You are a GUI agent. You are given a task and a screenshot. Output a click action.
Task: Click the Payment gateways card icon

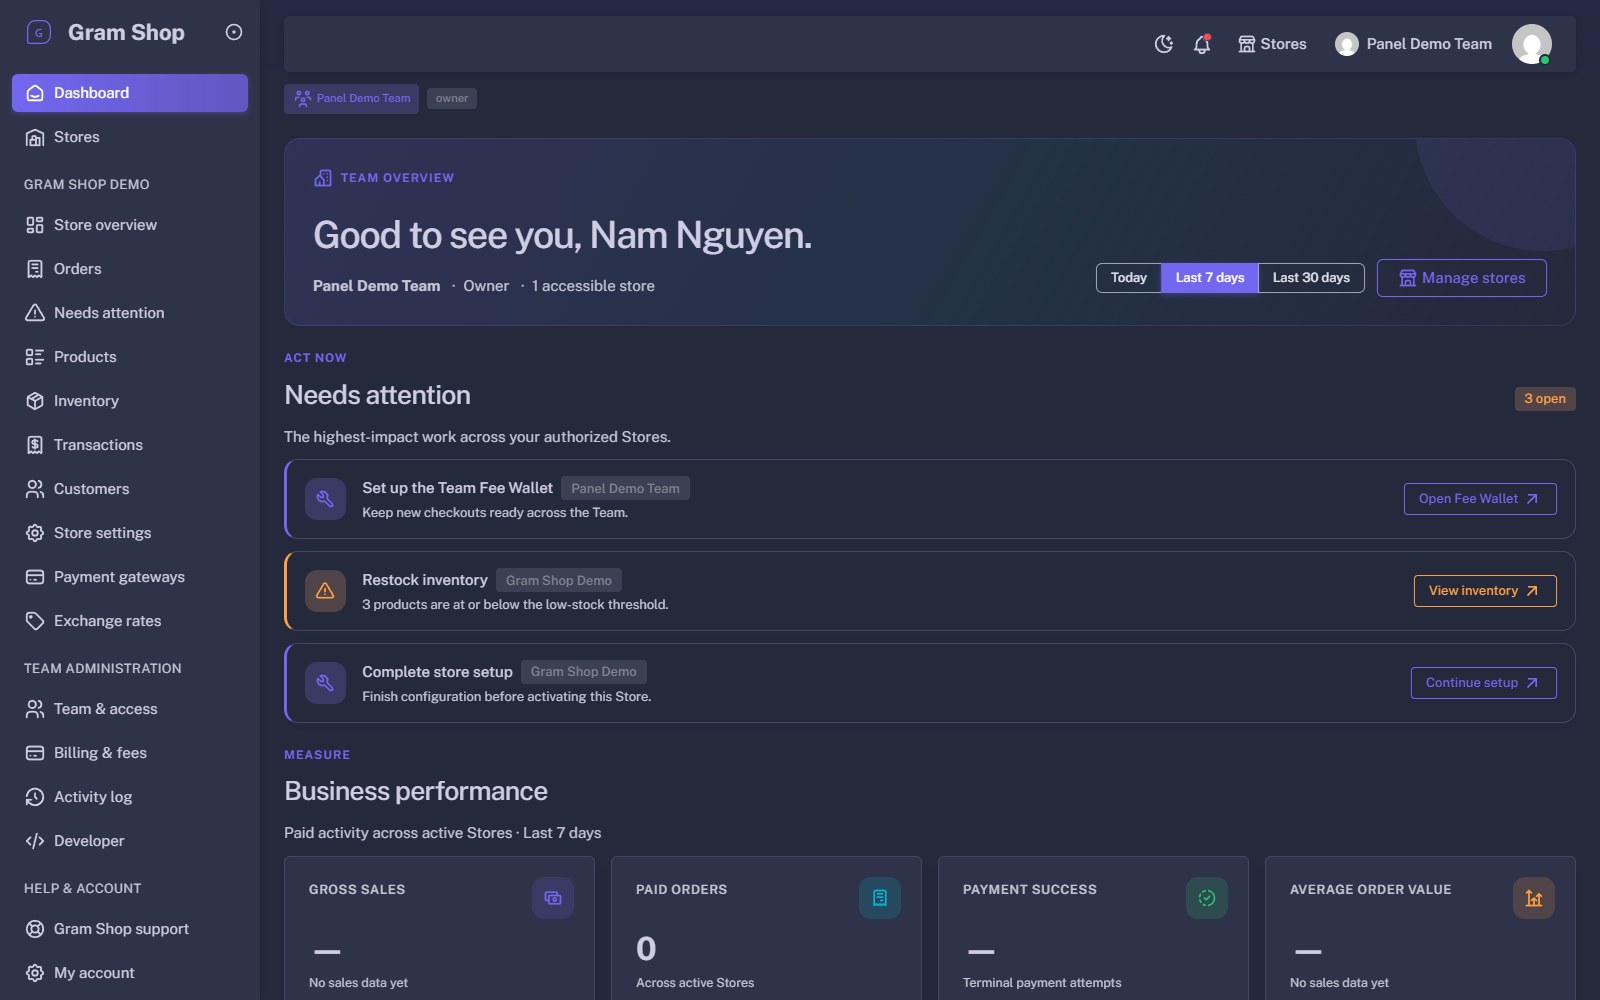tap(35, 577)
